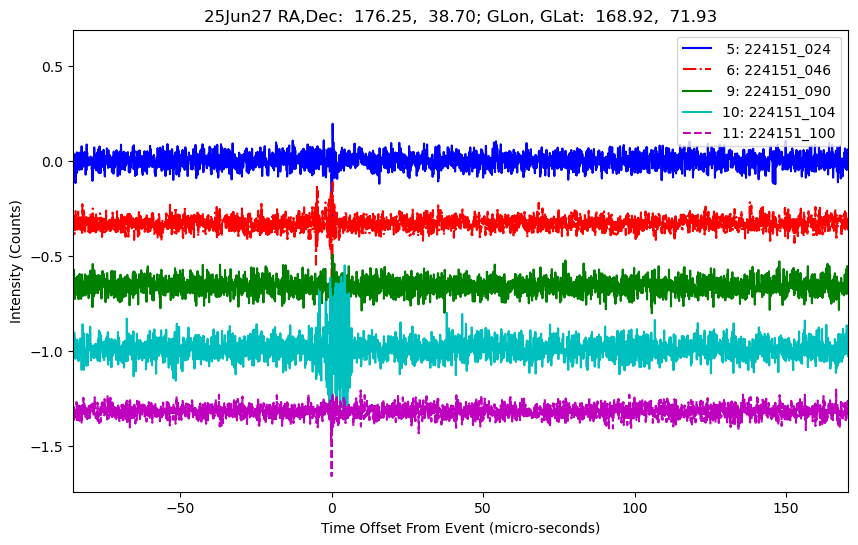858x545 pixels.
Task: Click the y-axis tick label '0.0'
Action: 53,162
